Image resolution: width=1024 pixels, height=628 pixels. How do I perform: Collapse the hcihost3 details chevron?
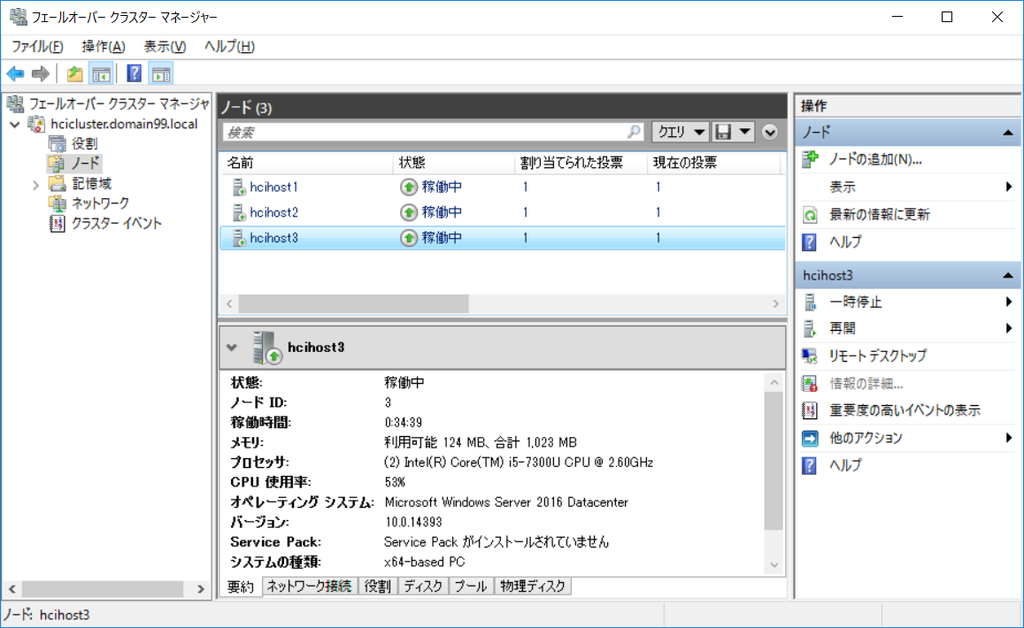(x=232, y=347)
